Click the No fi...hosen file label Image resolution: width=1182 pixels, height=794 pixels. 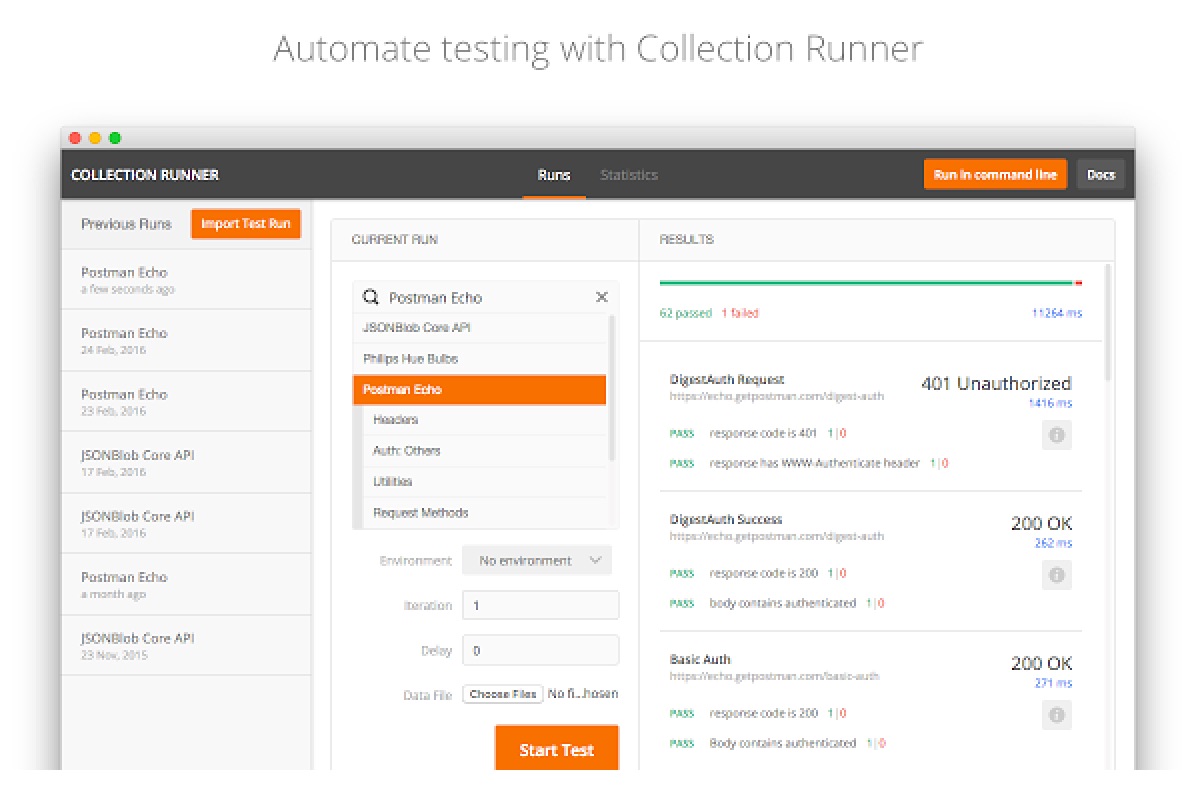point(583,694)
